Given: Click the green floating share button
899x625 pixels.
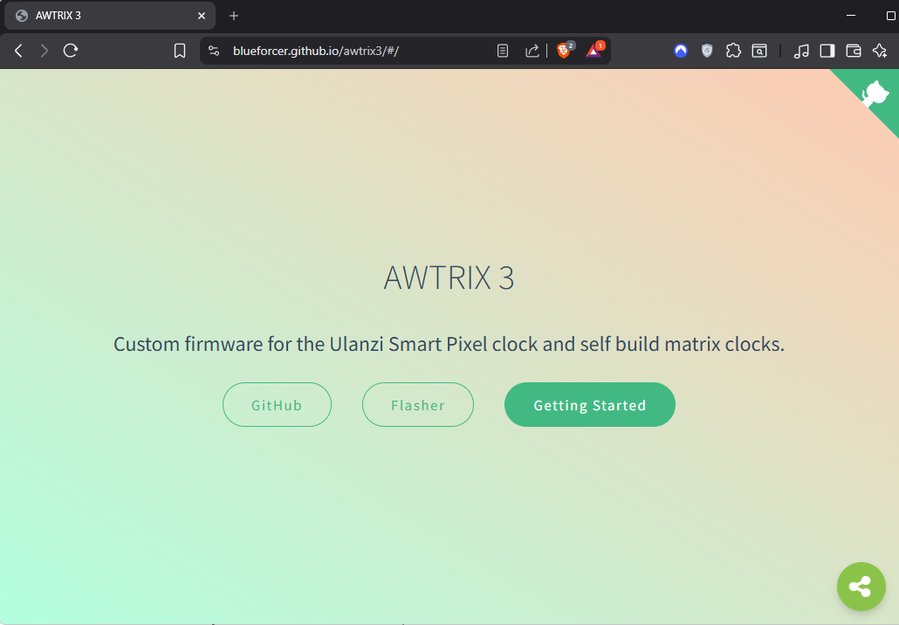Looking at the screenshot, I should pos(861,587).
